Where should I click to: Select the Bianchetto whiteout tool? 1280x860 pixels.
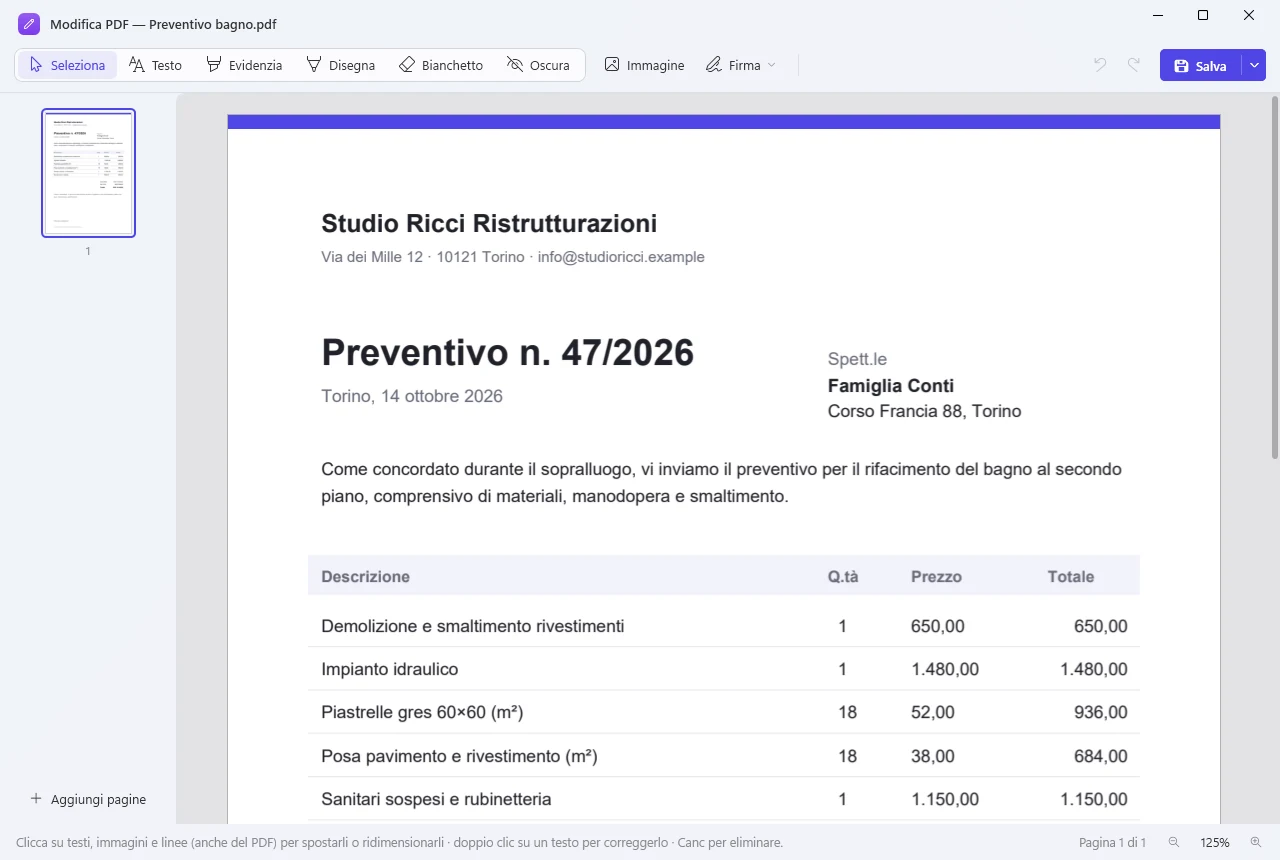(x=440, y=65)
